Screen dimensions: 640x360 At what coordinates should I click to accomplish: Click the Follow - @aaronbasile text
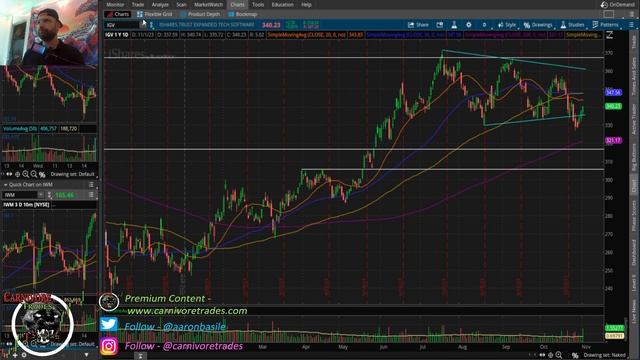[175, 327]
